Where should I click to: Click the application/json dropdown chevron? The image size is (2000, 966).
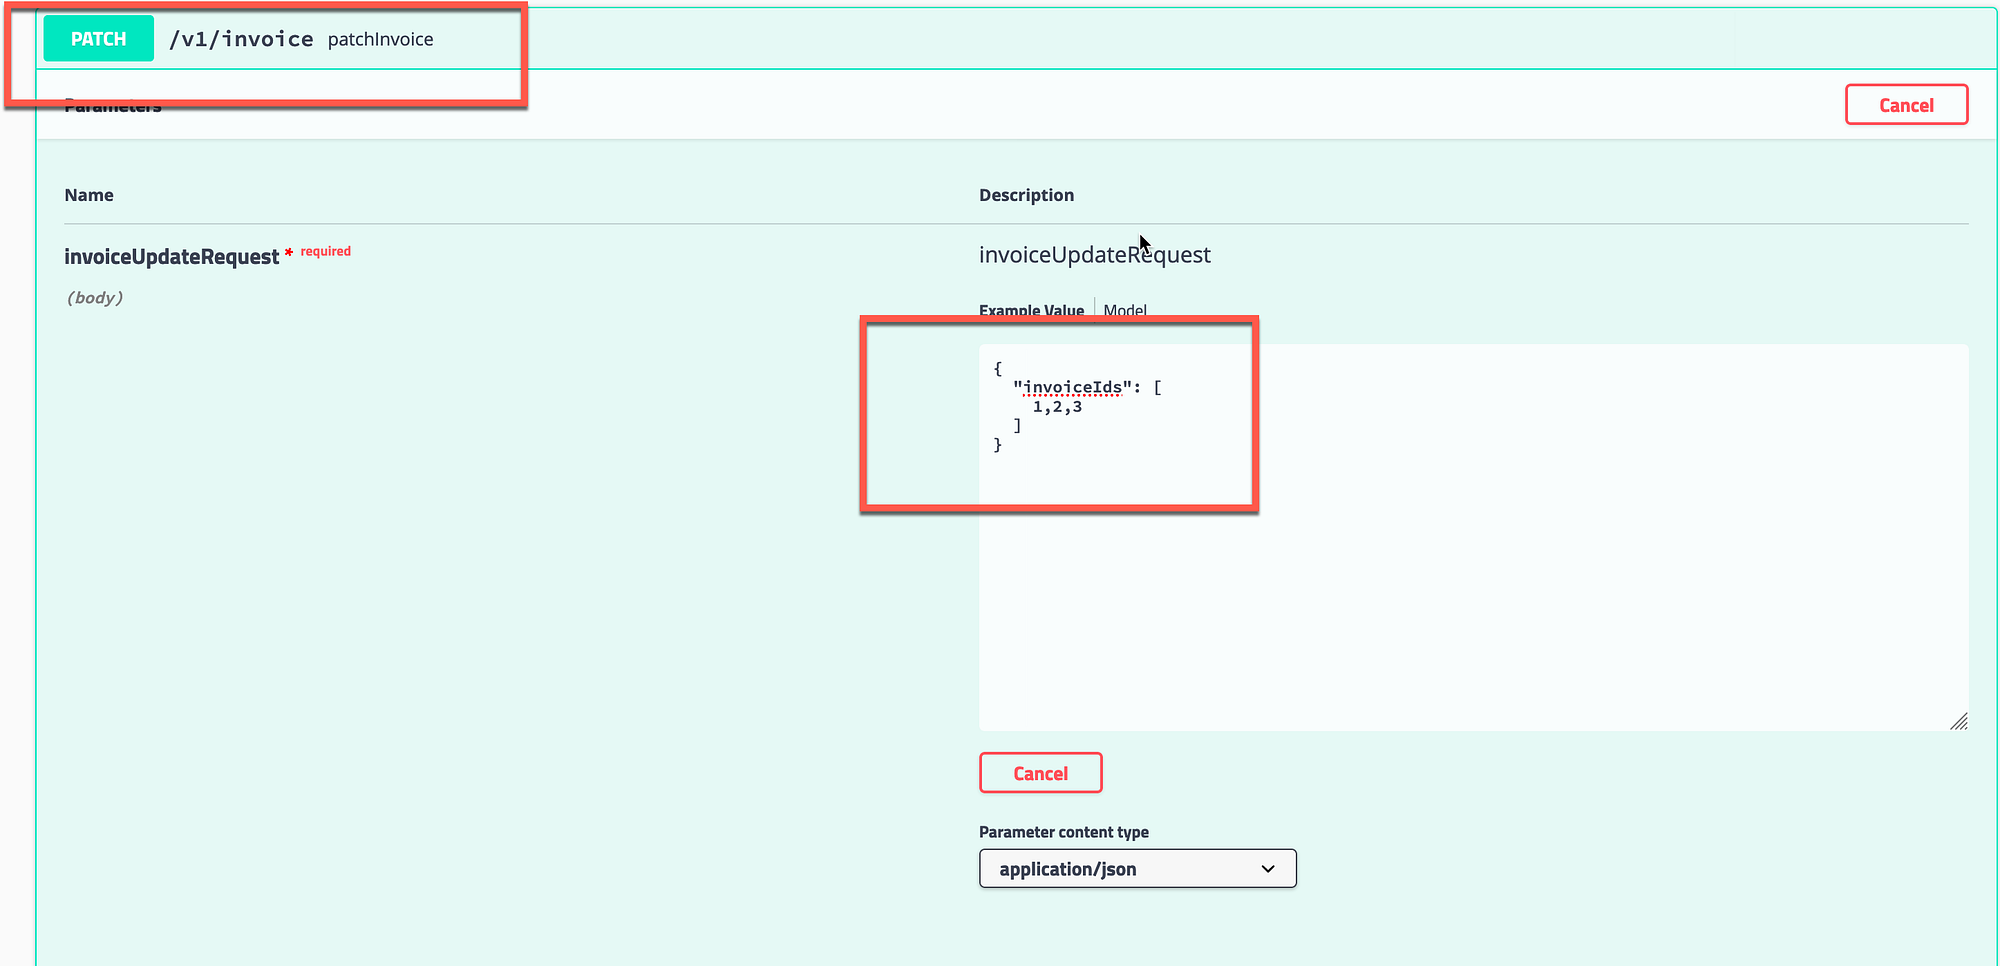pyautogui.click(x=1268, y=868)
